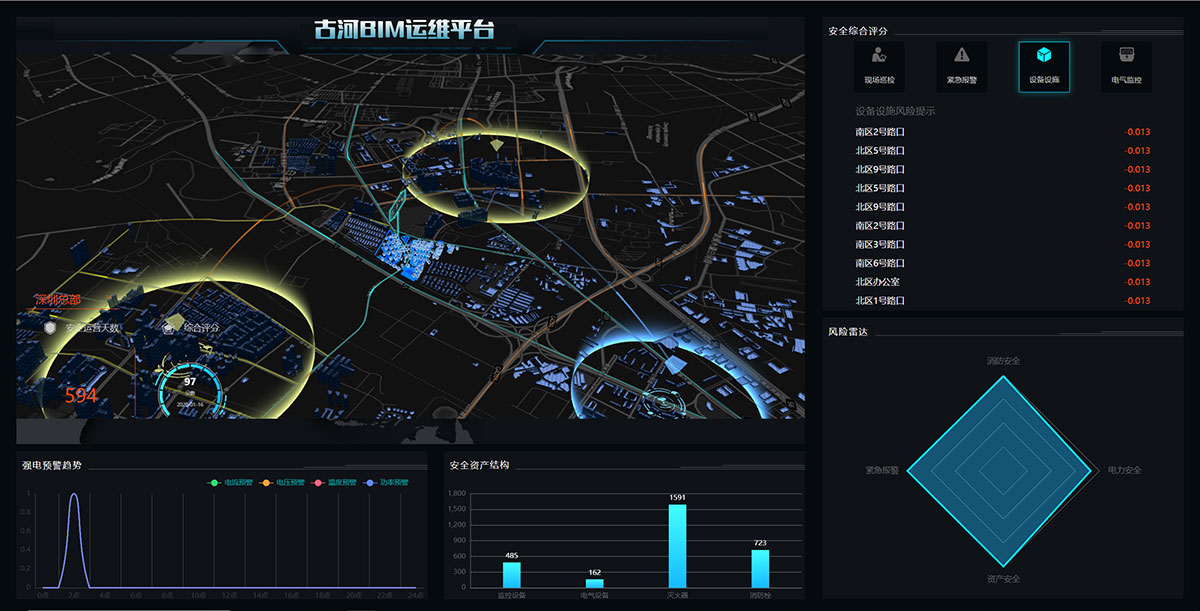Click the 灭火器 bar showing 1591

677,546
